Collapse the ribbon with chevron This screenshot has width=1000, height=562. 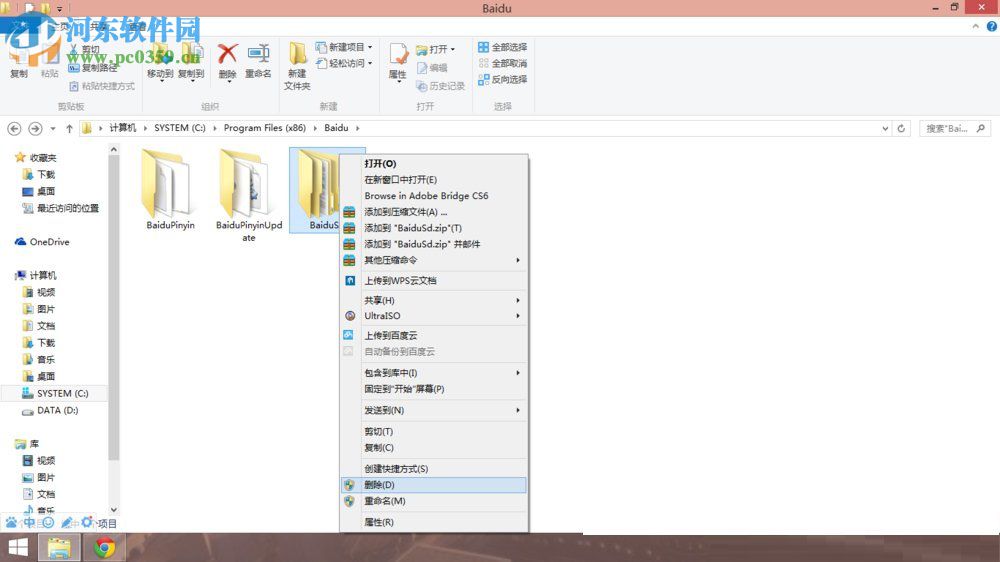click(x=975, y=26)
